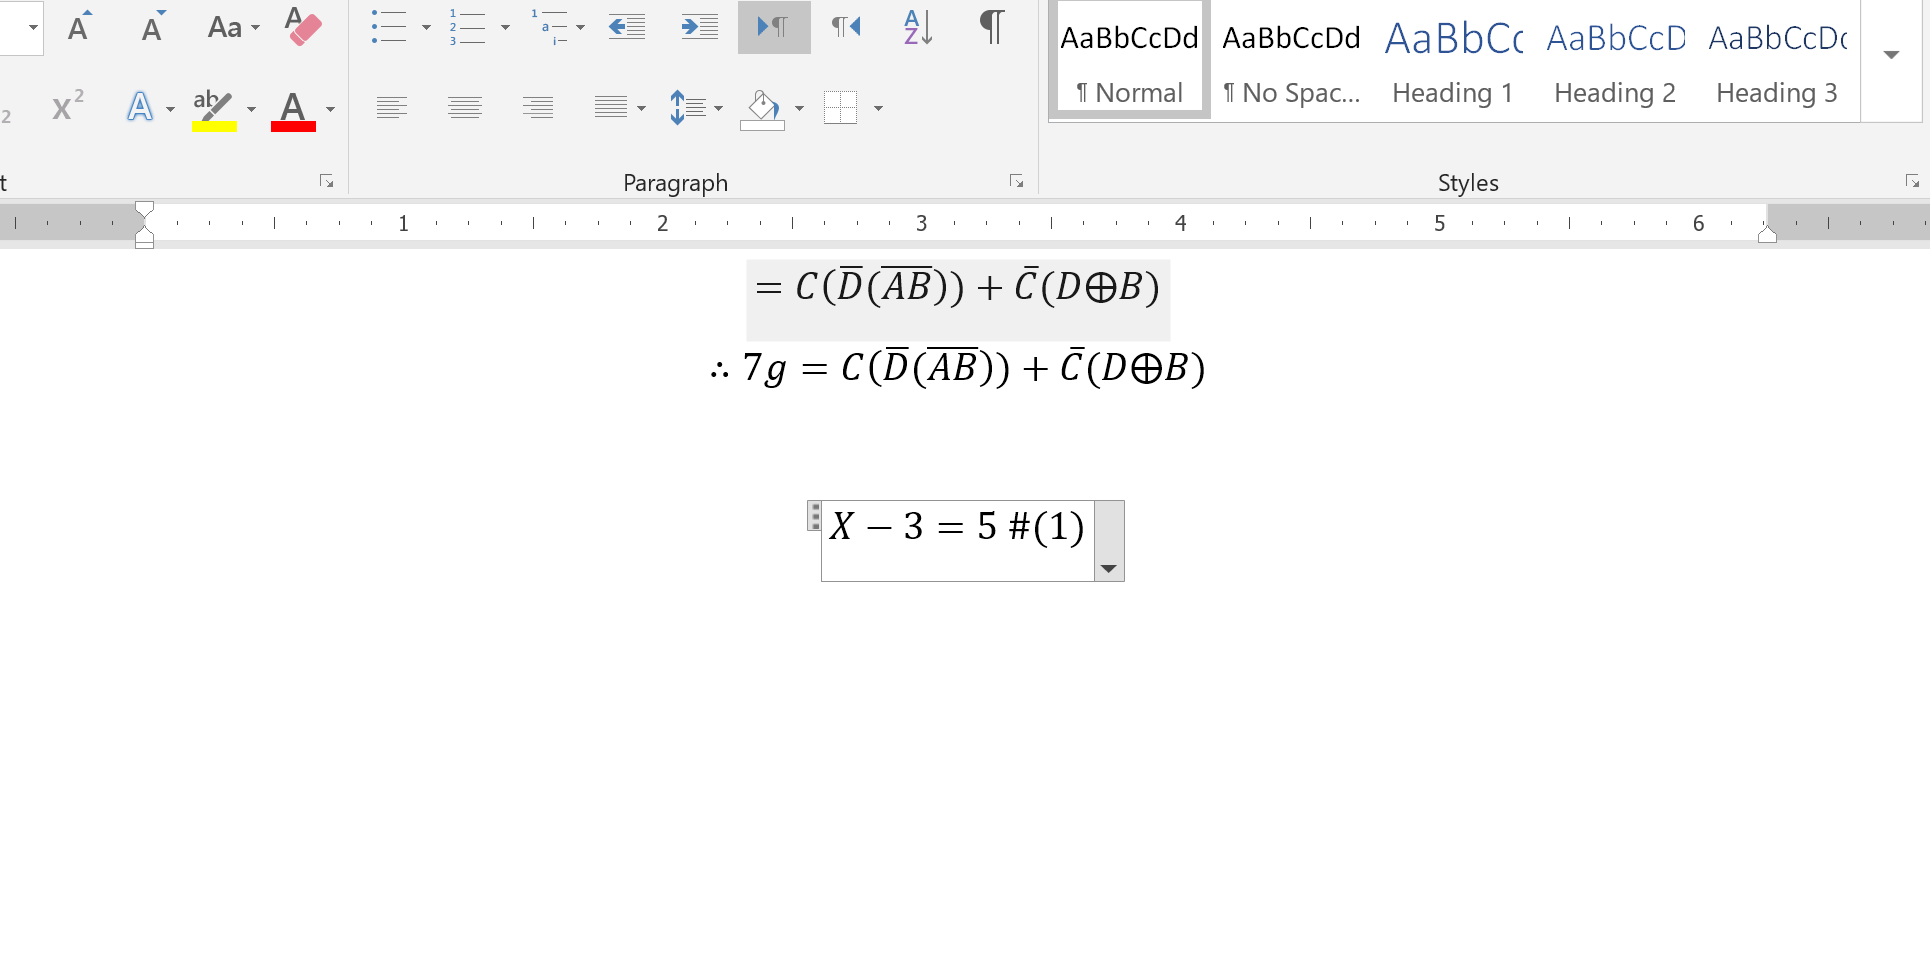Justify paragraph text

pos(611,107)
